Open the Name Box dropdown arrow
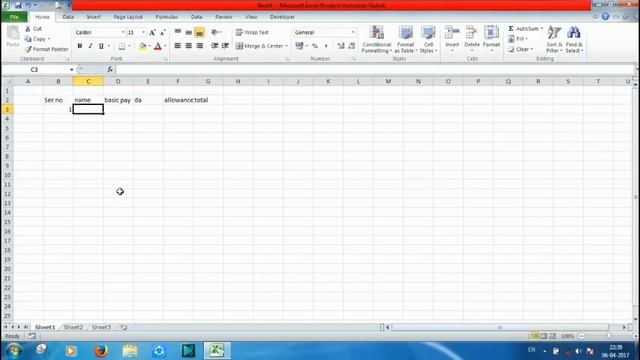 71,69
